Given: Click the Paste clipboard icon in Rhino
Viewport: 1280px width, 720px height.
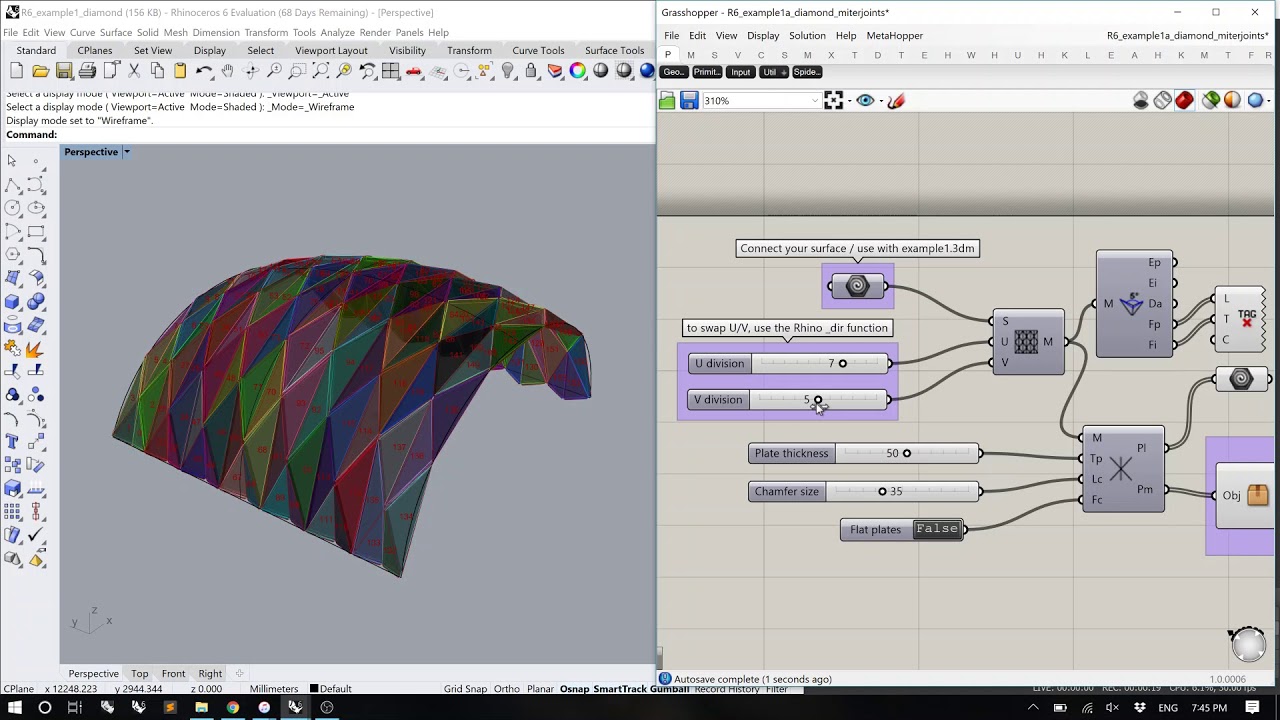Looking at the screenshot, I should pyautogui.click(x=180, y=71).
